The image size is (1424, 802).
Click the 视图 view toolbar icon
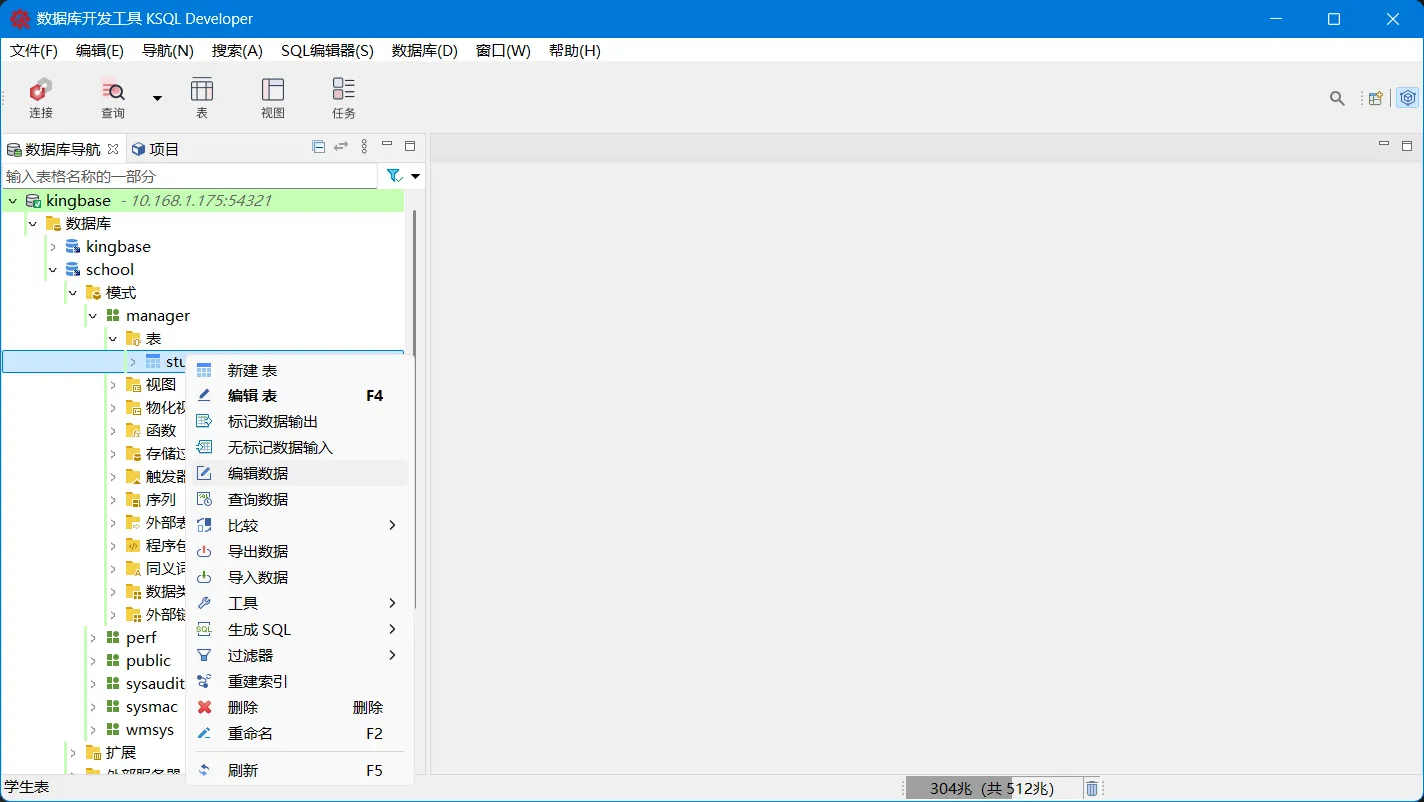[272, 97]
